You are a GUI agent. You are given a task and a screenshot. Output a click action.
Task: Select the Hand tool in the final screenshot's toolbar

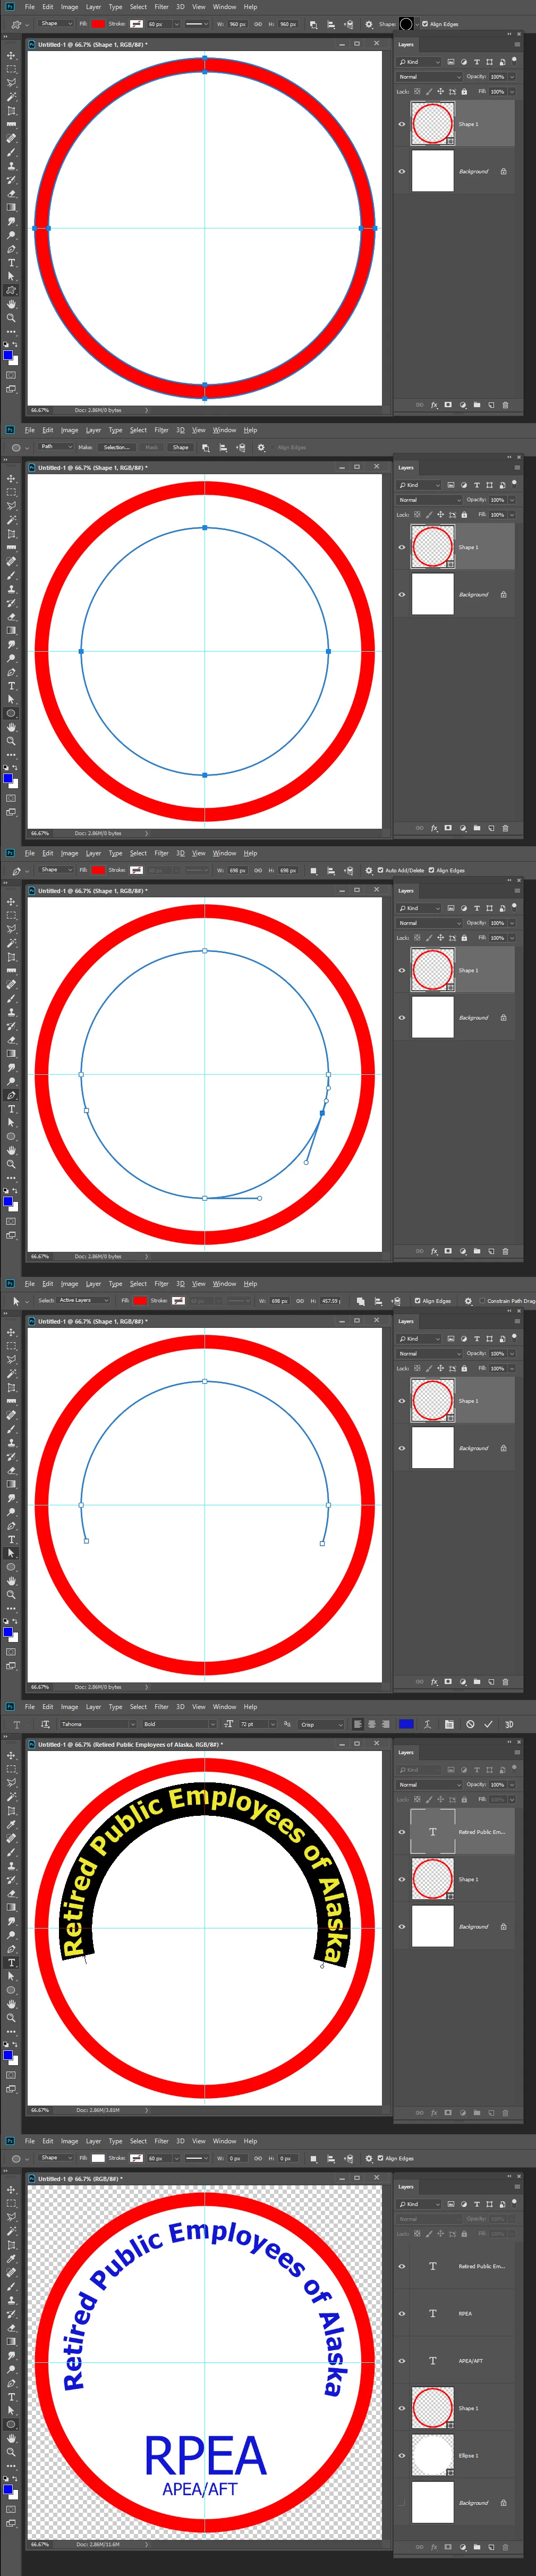(x=11, y=2438)
